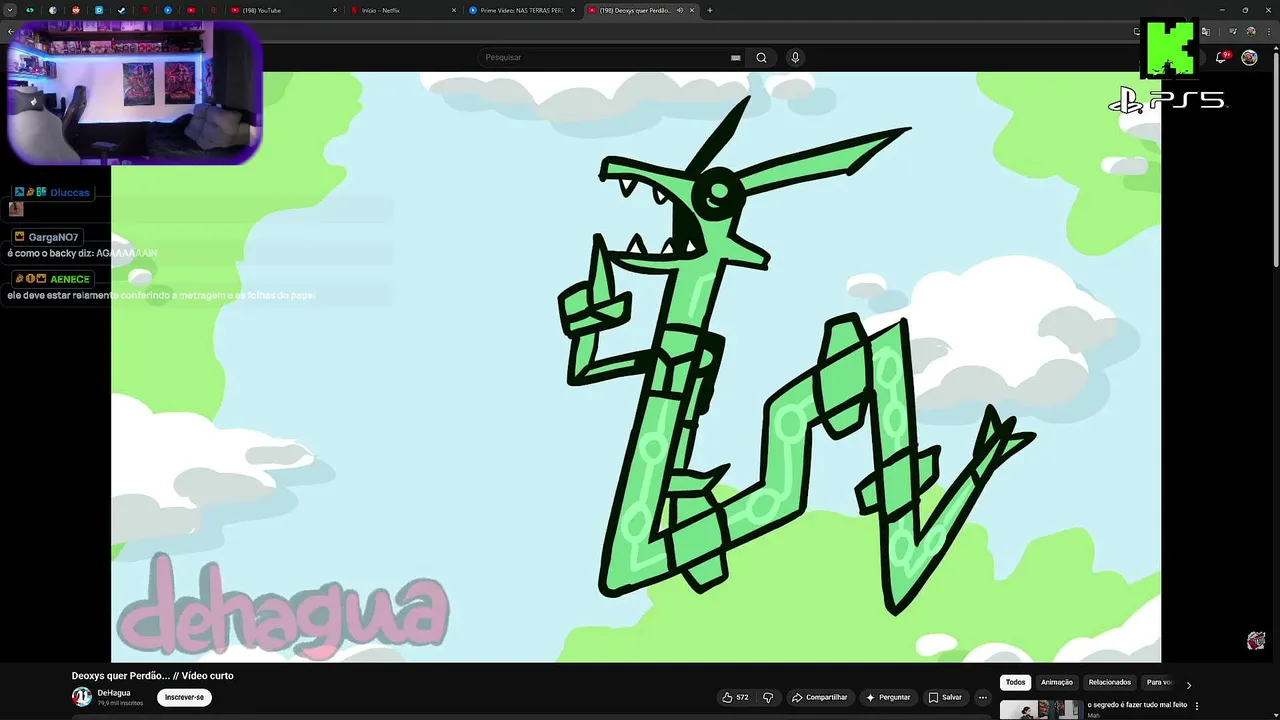Click the Dluccas chat username

[x=70, y=192]
